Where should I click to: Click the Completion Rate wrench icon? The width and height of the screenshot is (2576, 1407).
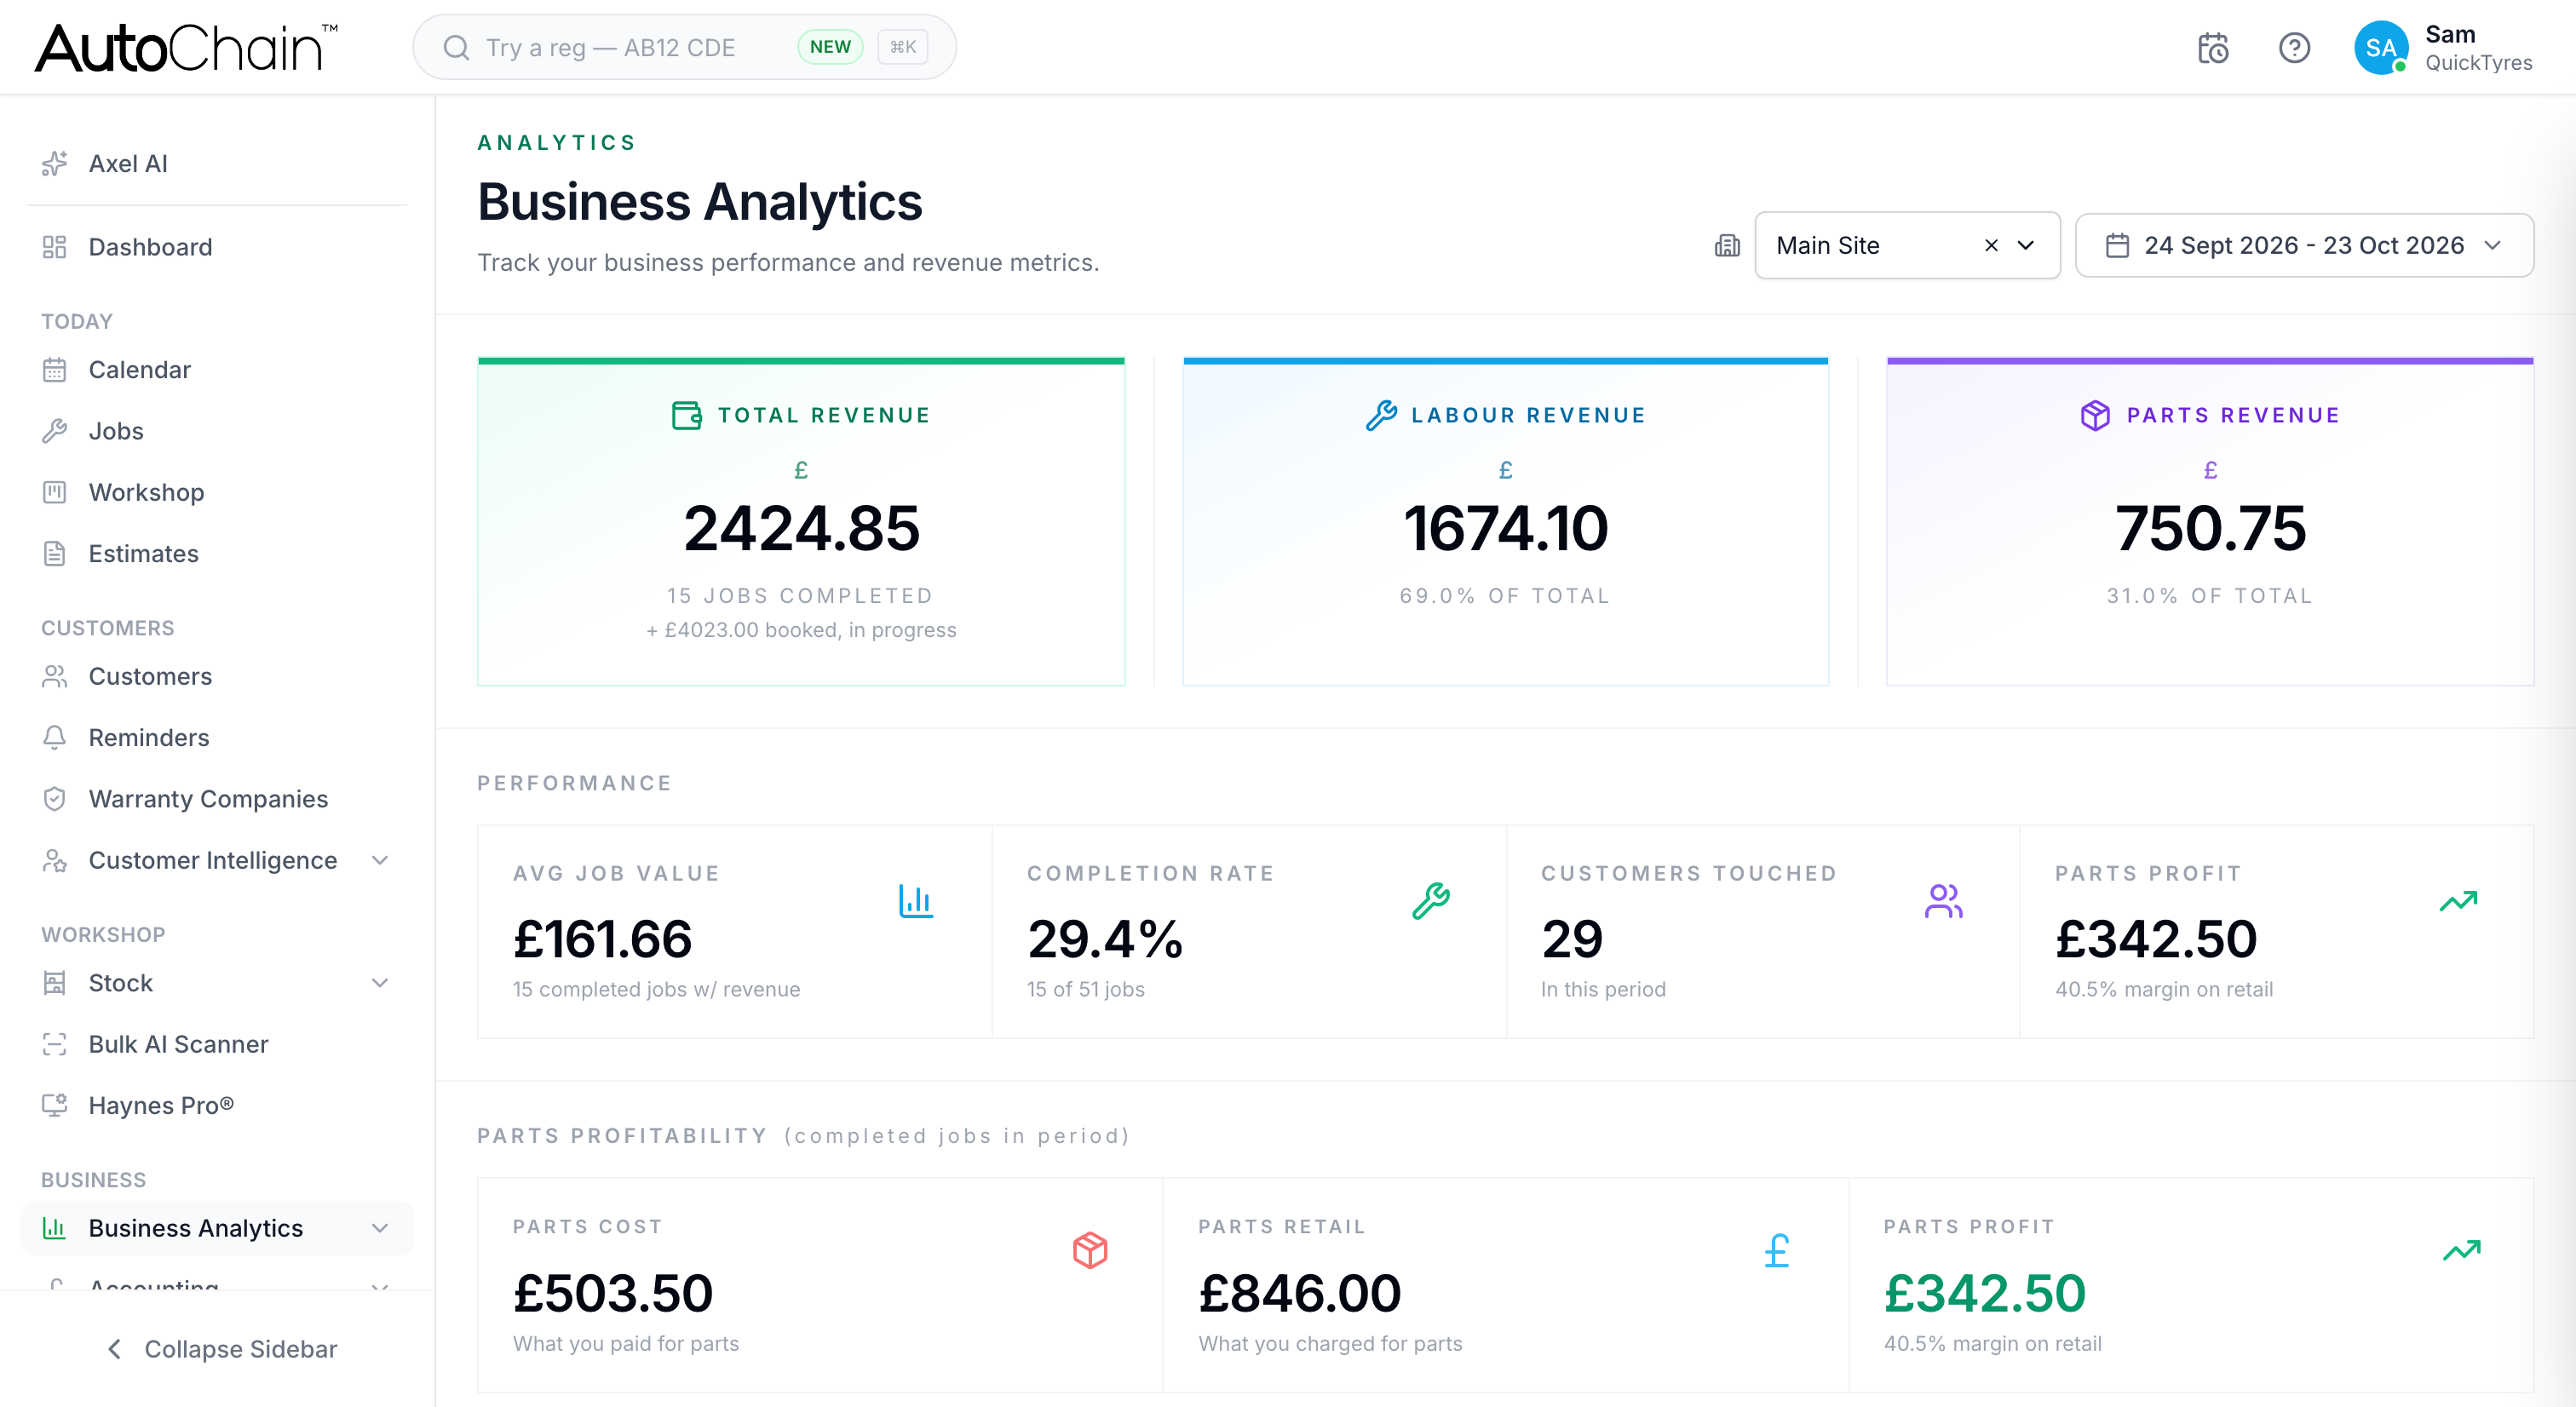[1430, 901]
